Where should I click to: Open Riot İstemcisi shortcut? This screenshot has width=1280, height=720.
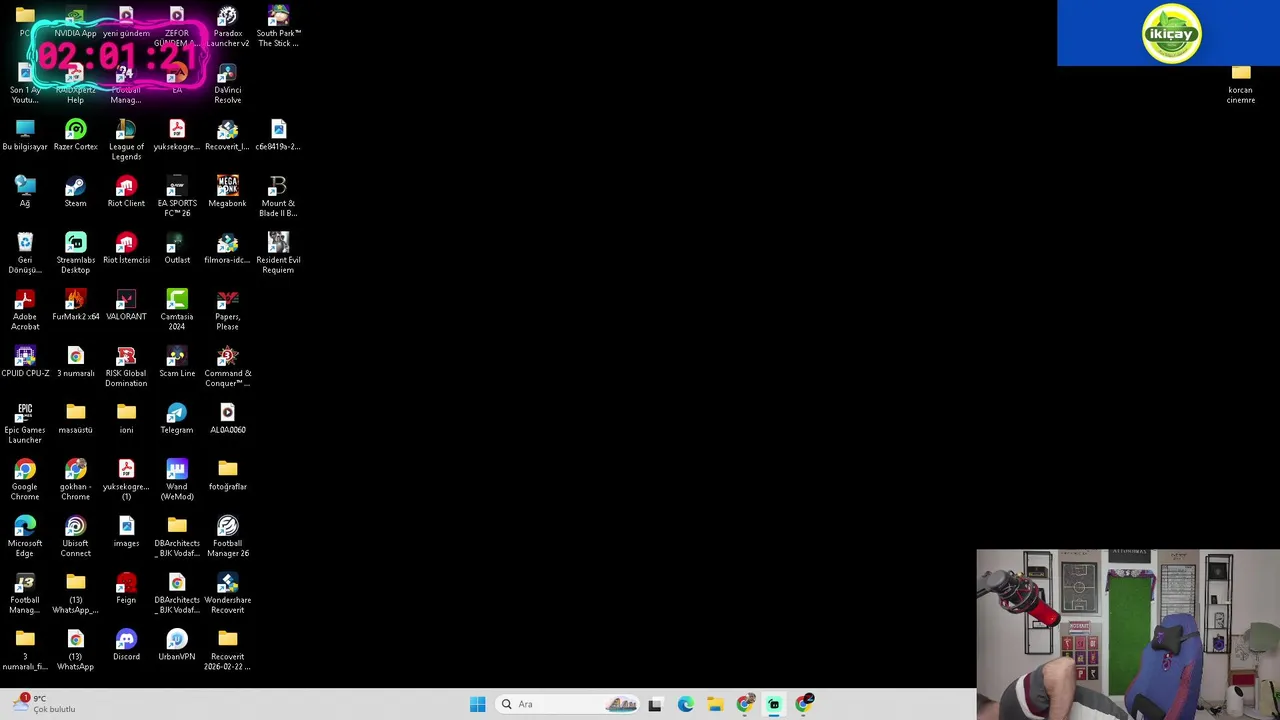(x=126, y=249)
